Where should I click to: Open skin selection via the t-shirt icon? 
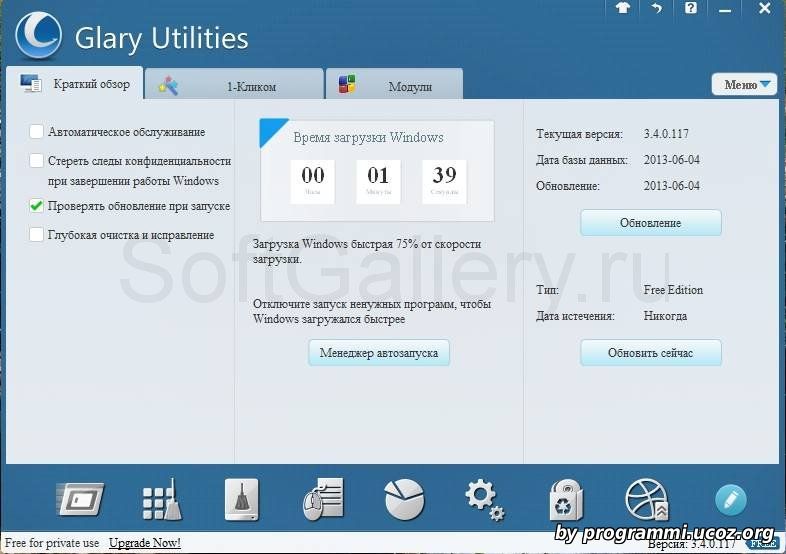(622, 8)
